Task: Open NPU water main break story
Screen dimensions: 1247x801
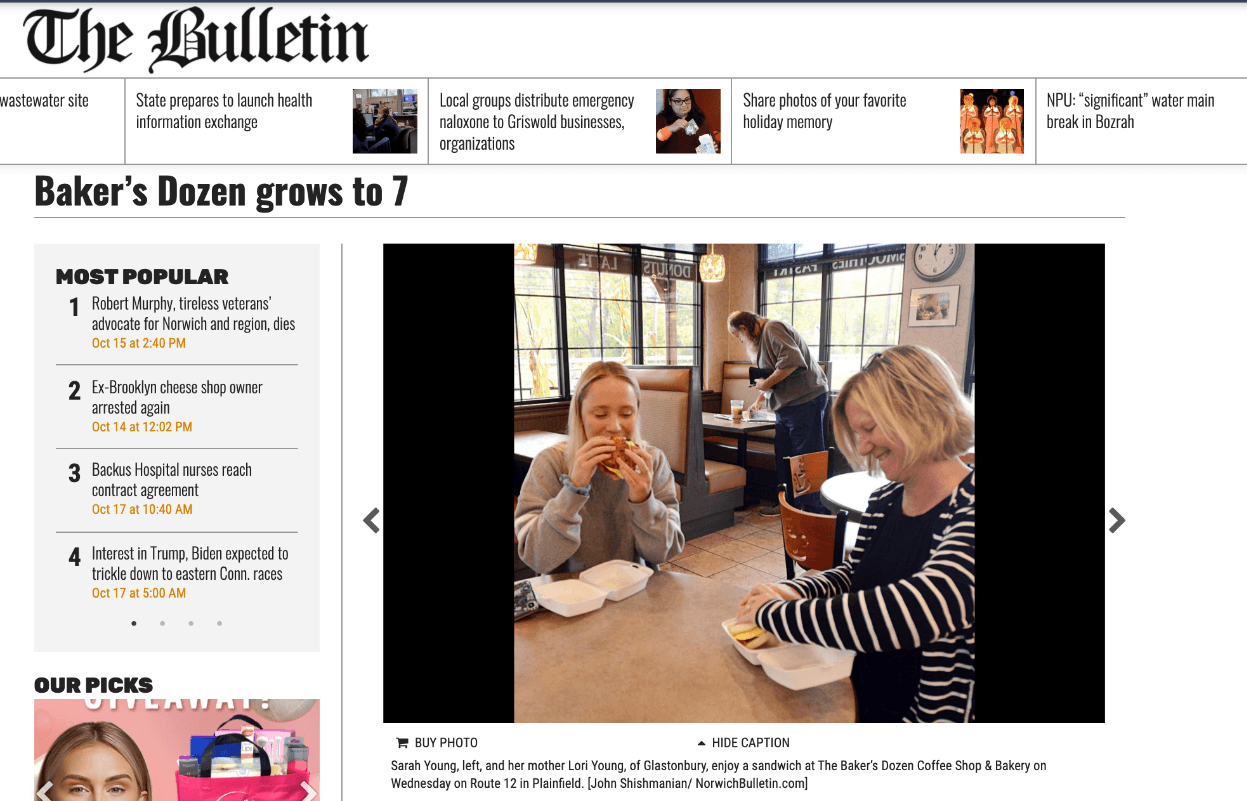Action: tap(1130, 111)
